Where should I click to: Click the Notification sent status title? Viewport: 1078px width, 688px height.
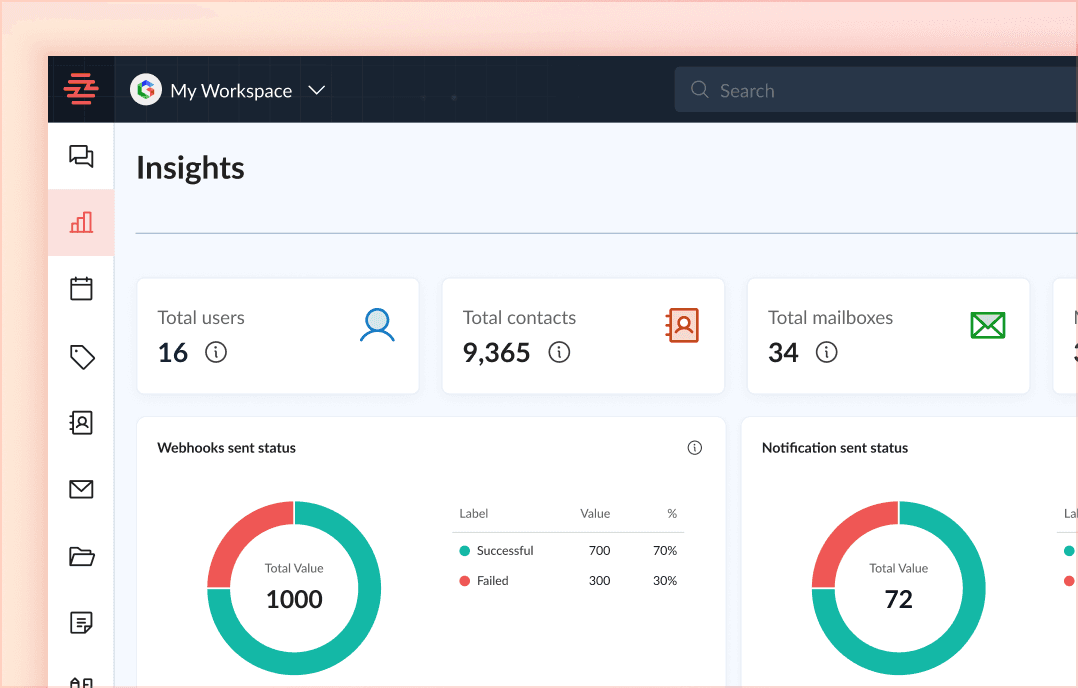click(x=835, y=448)
